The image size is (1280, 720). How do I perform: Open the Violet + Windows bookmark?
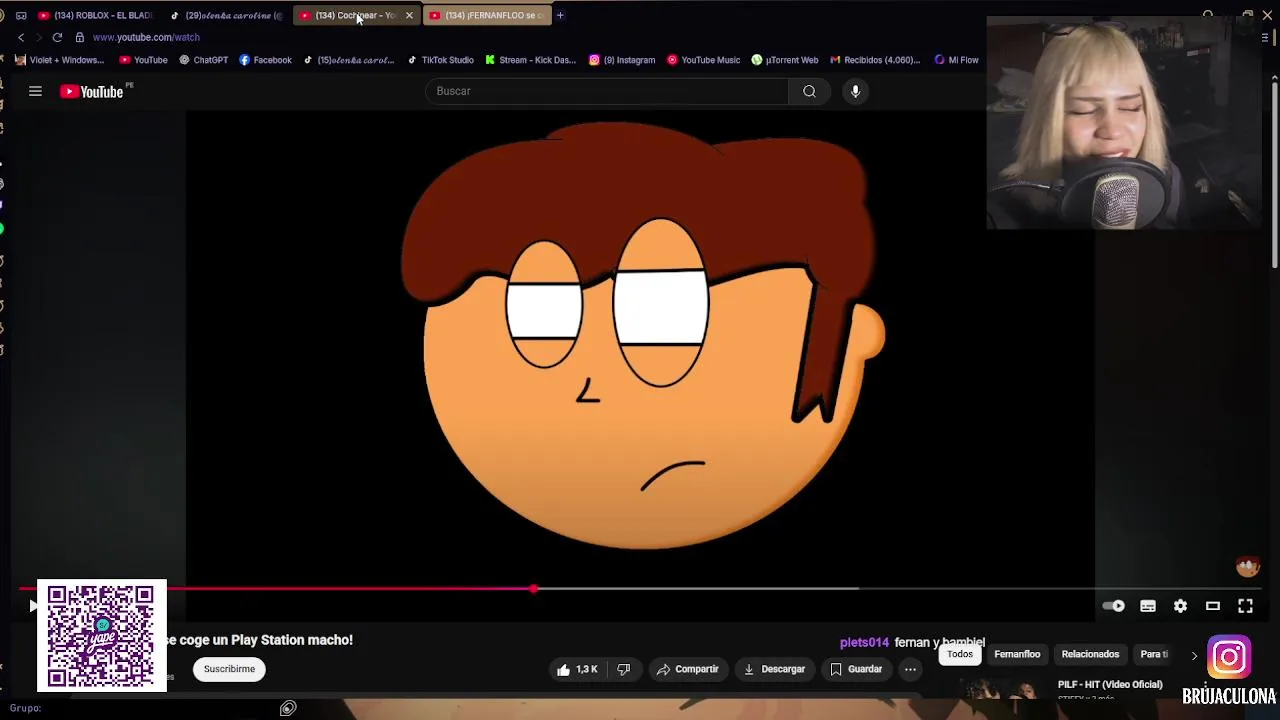(59, 60)
